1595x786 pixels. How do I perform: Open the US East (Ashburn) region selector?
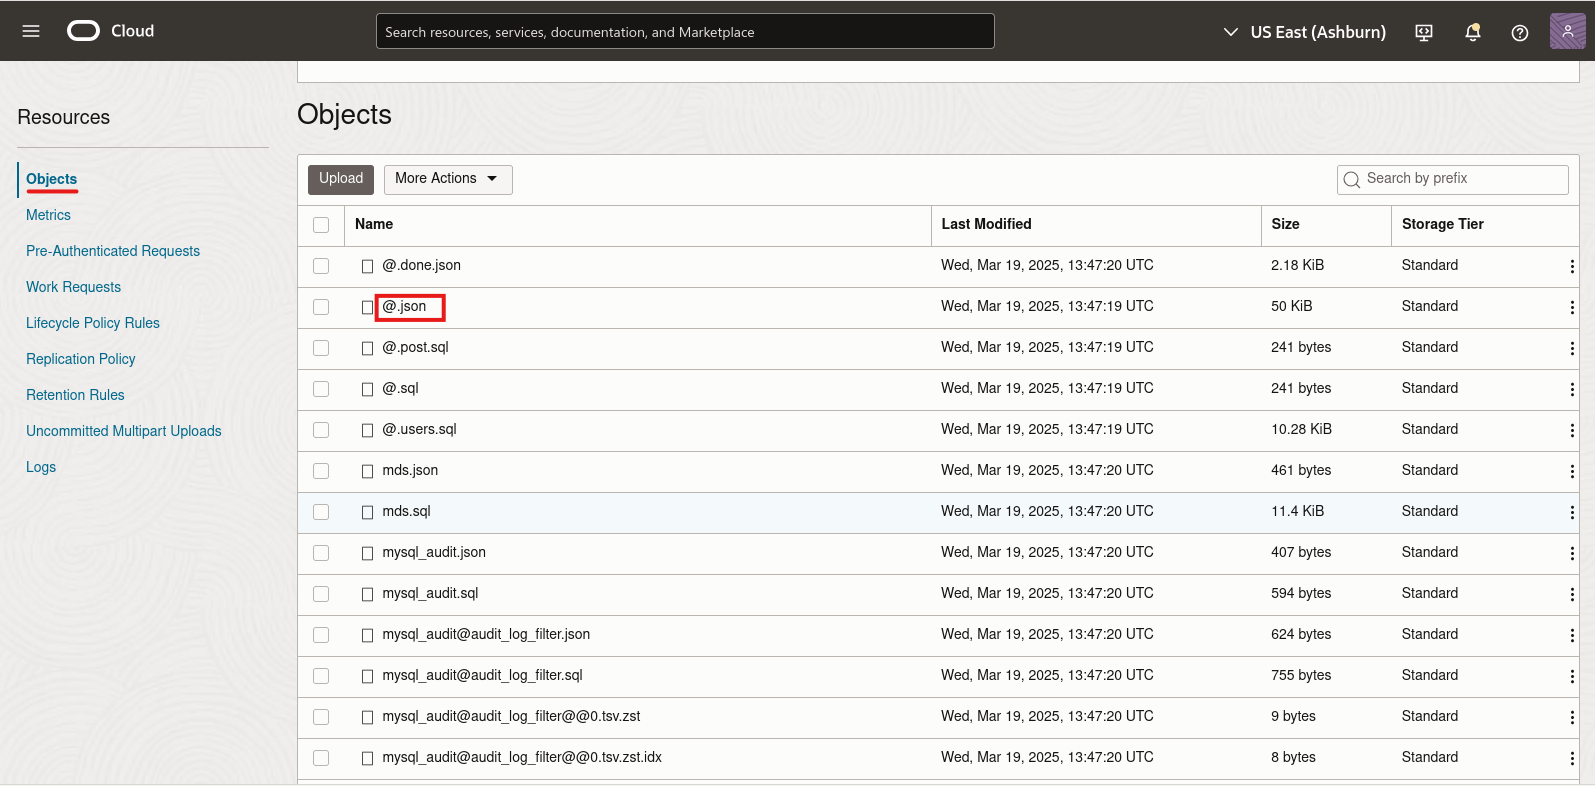click(x=1305, y=32)
